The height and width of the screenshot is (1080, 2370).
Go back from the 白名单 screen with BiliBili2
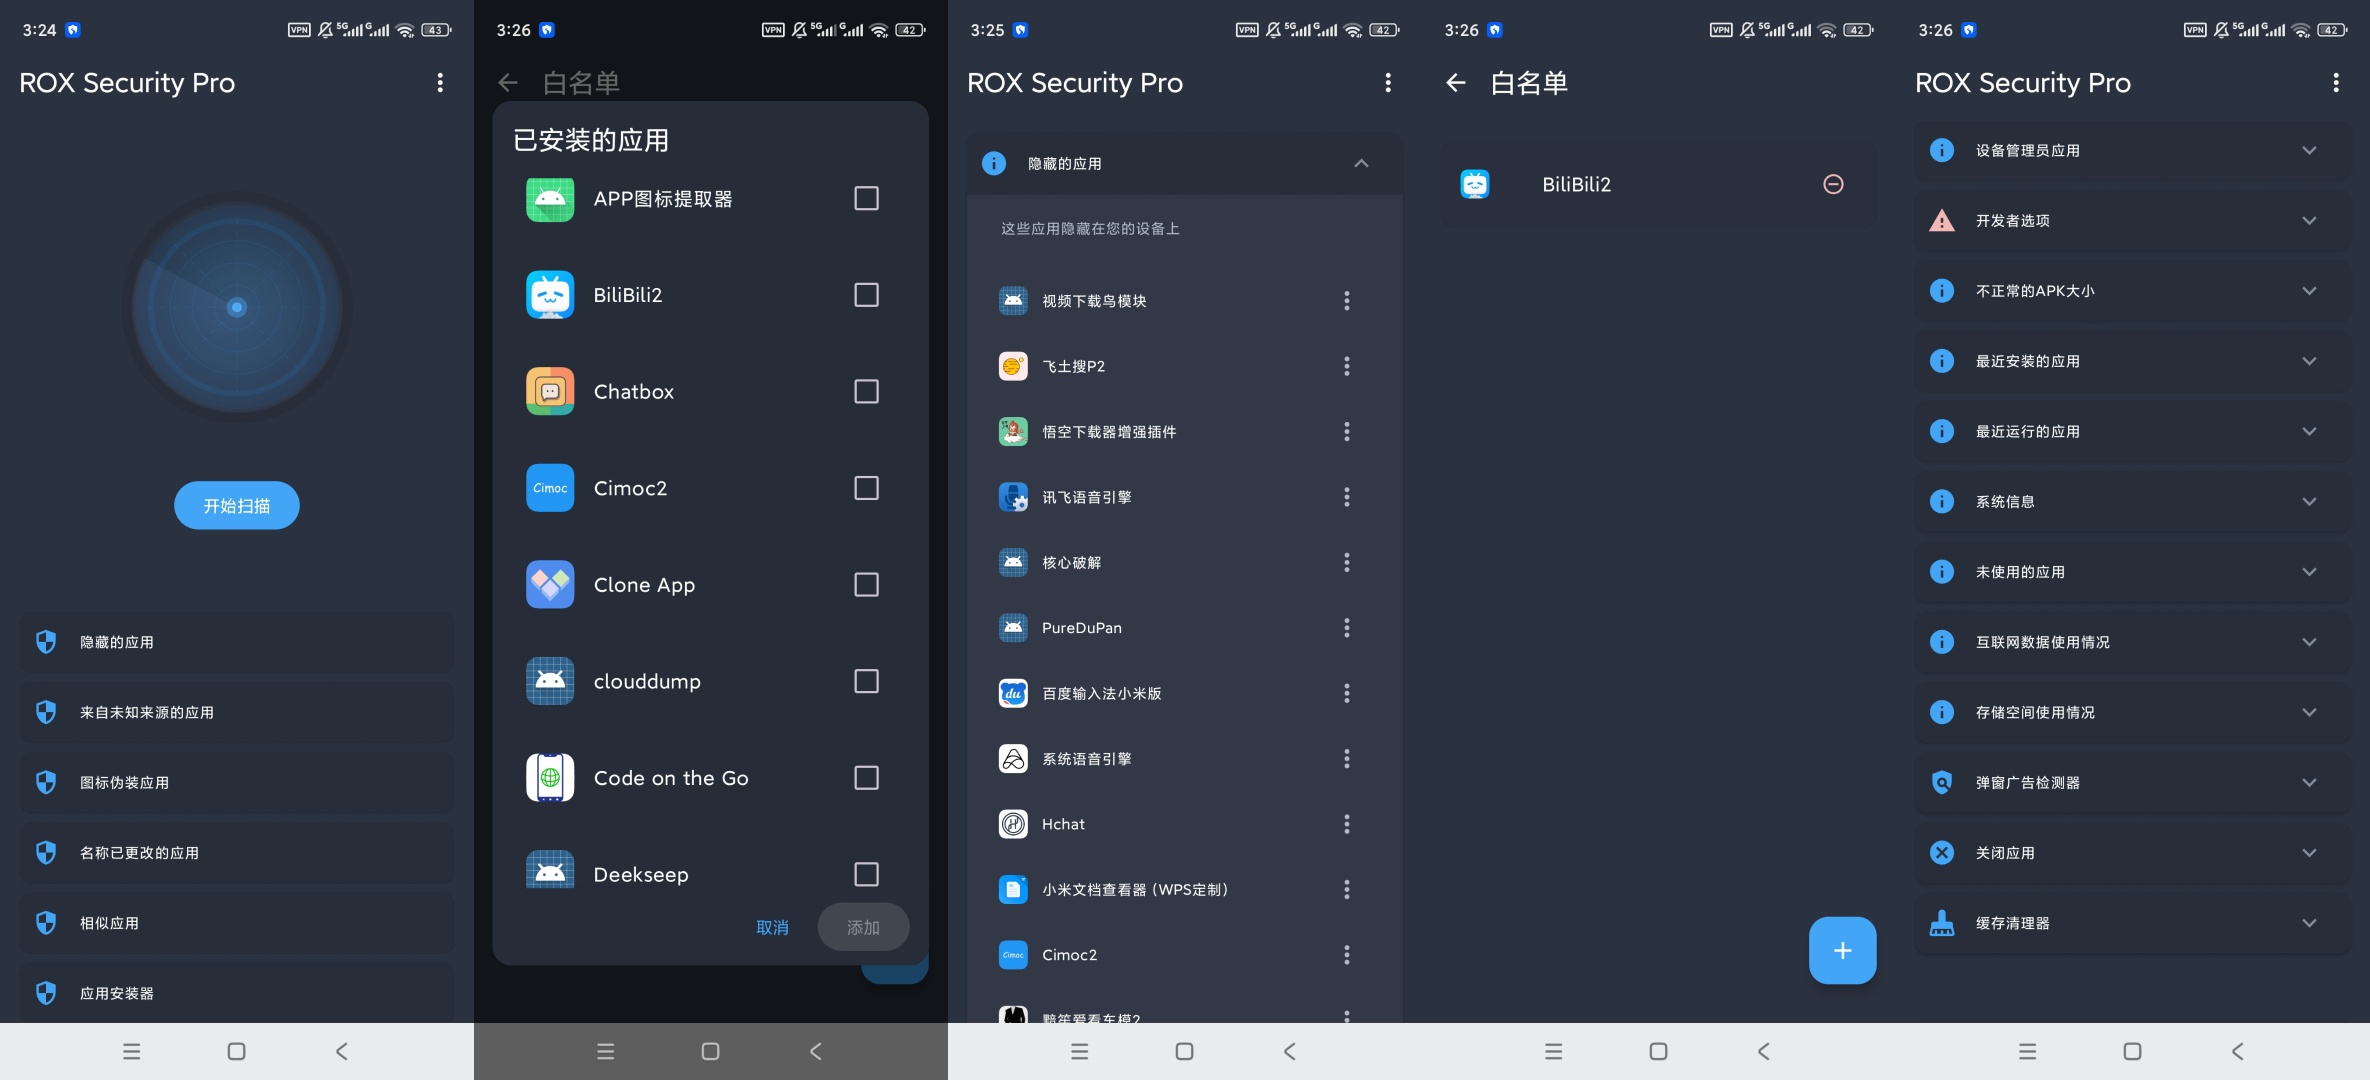pyautogui.click(x=1456, y=83)
